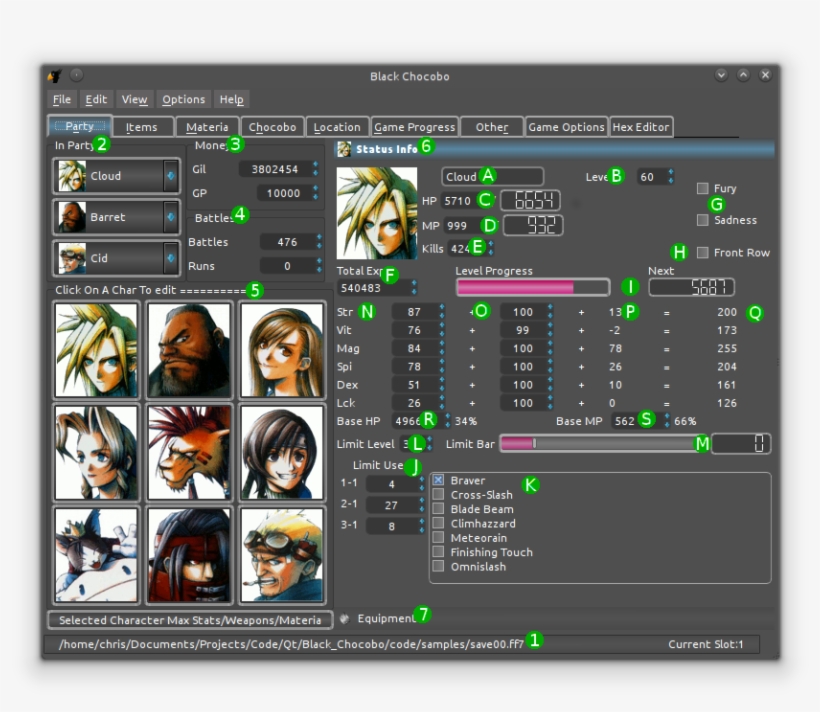820x712 pixels.
Task: Click the Cloud name input field
Action: [x=493, y=176]
